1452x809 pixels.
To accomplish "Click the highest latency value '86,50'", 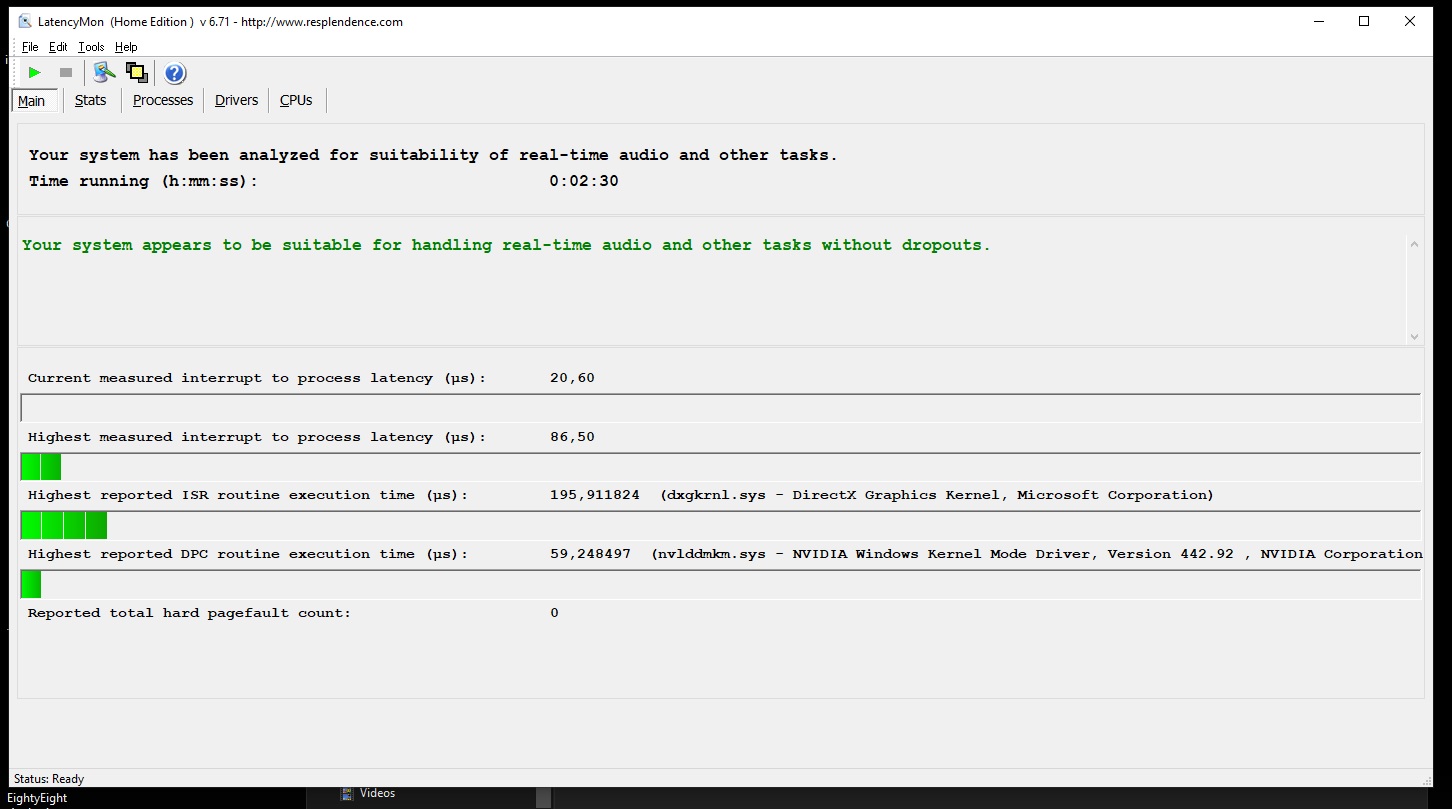I will coord(572,437).
